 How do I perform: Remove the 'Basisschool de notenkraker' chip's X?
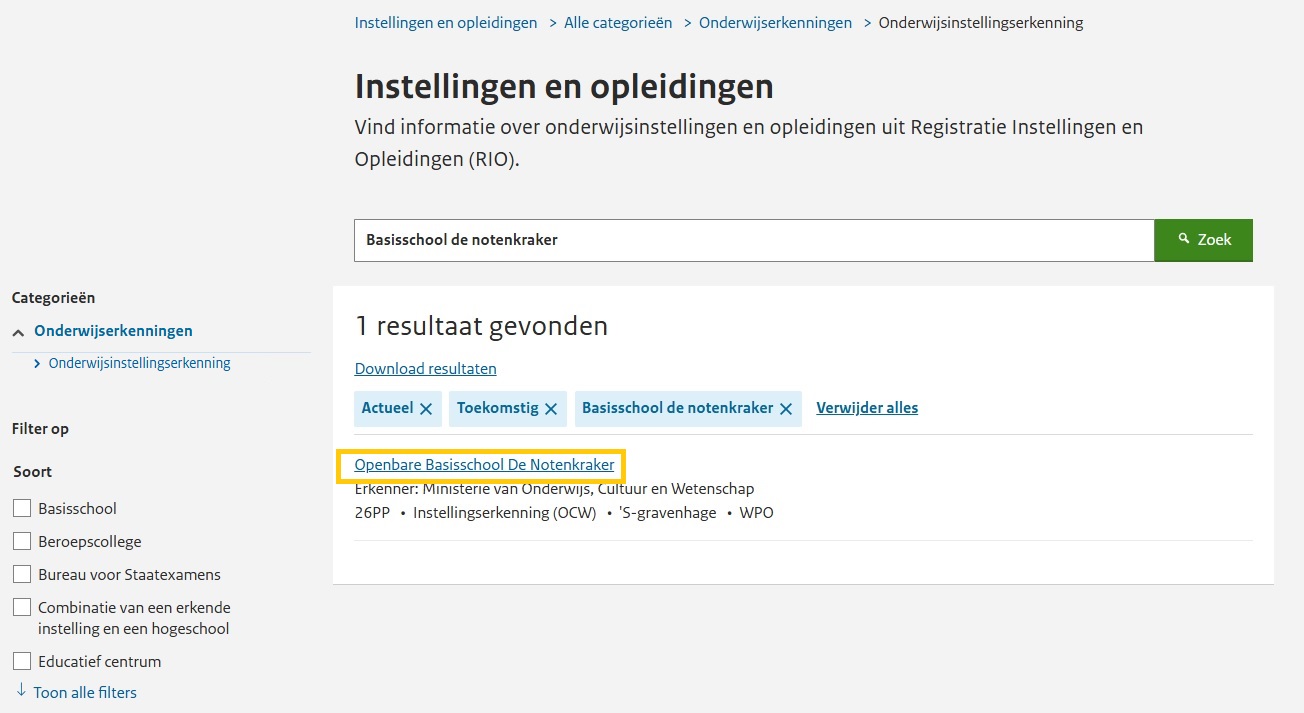[x=786, y=409]
